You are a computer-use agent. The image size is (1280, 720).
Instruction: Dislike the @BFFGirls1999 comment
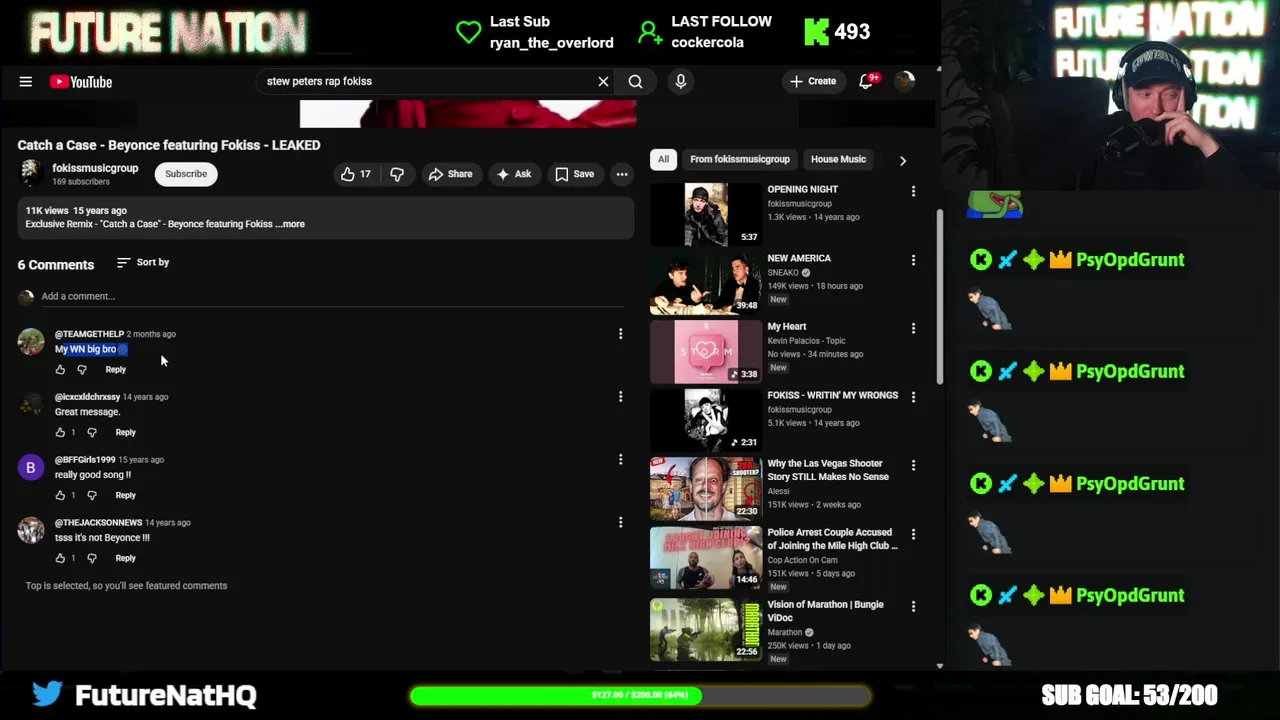pos(92,496)
